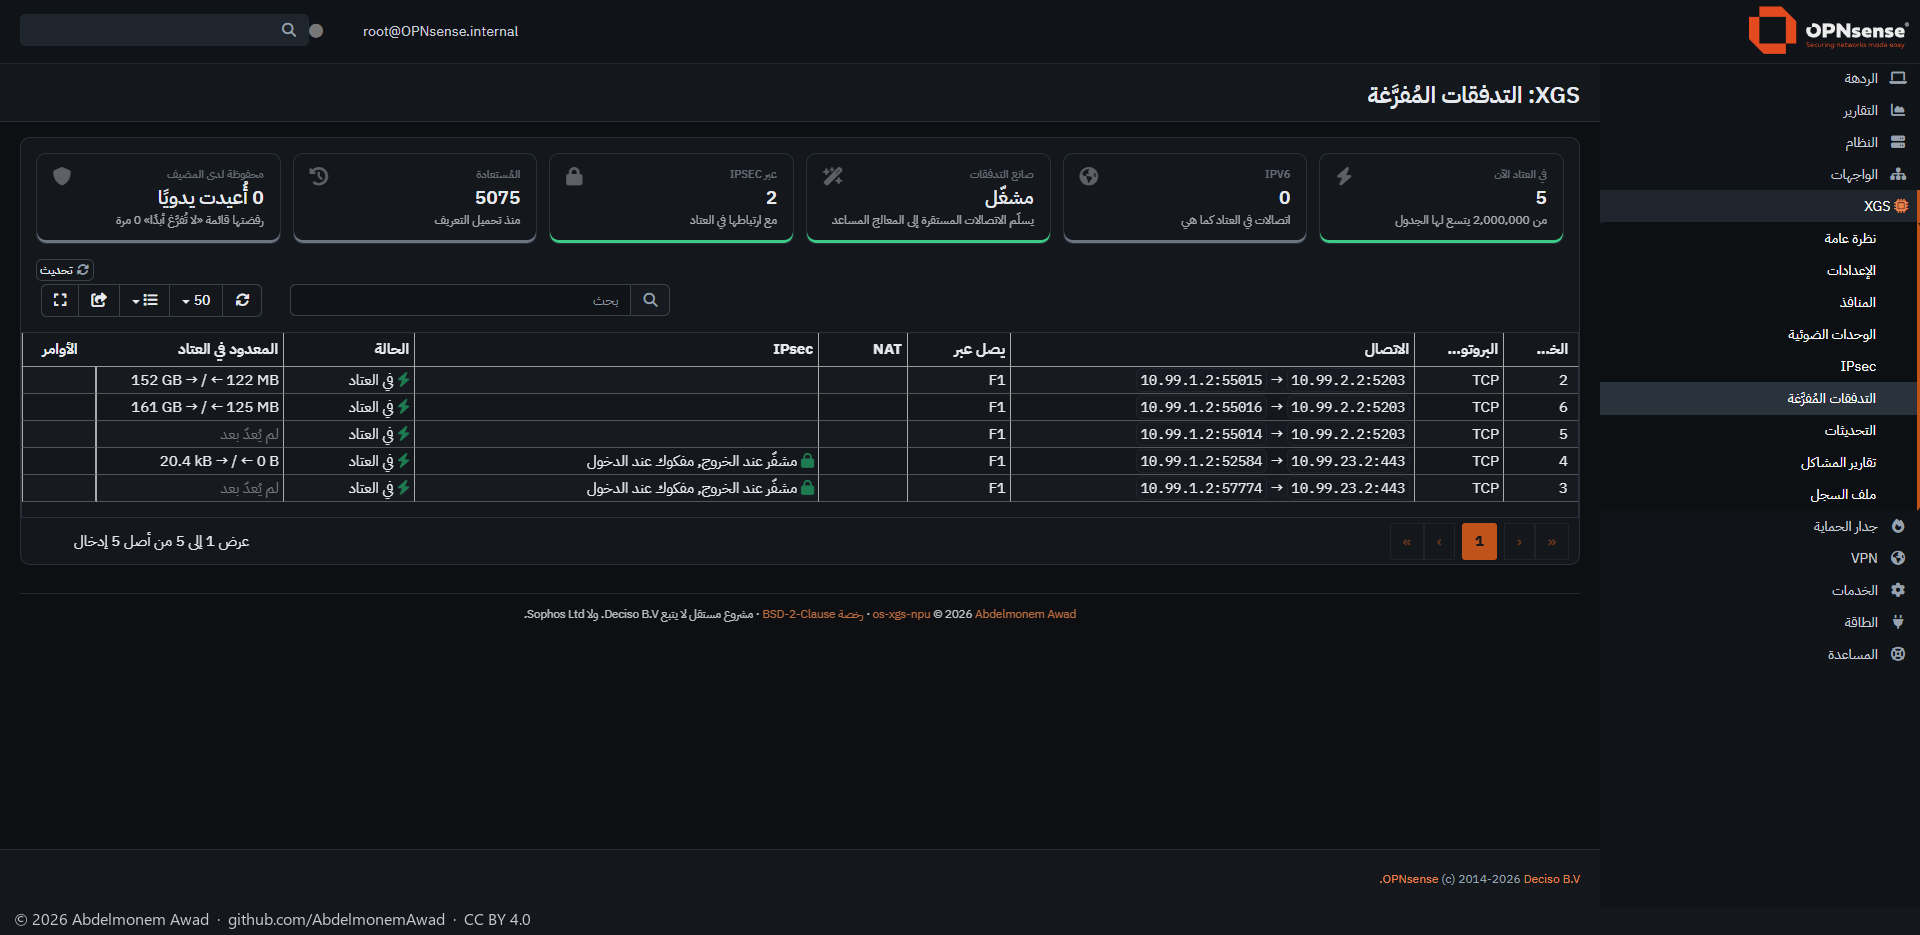Open ملف السجل log file page
The width and height of the screenshot is (1920, 935).
(x=1759, y=494)
